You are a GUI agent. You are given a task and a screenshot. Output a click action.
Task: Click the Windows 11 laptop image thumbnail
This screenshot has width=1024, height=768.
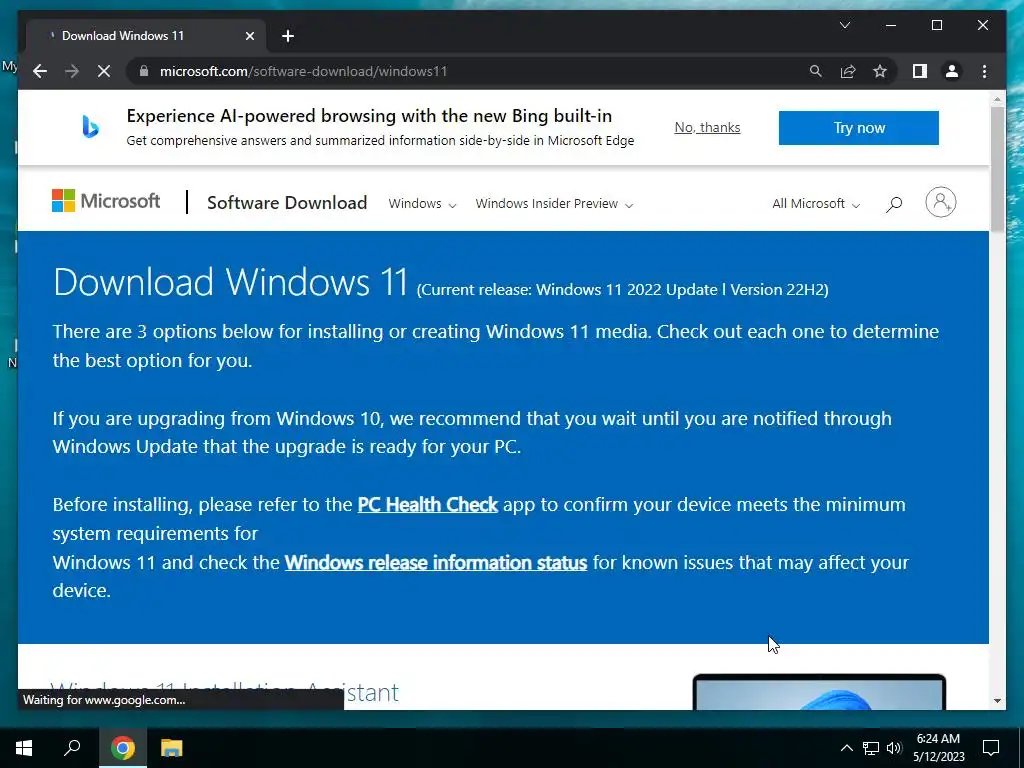coord(819,692)
